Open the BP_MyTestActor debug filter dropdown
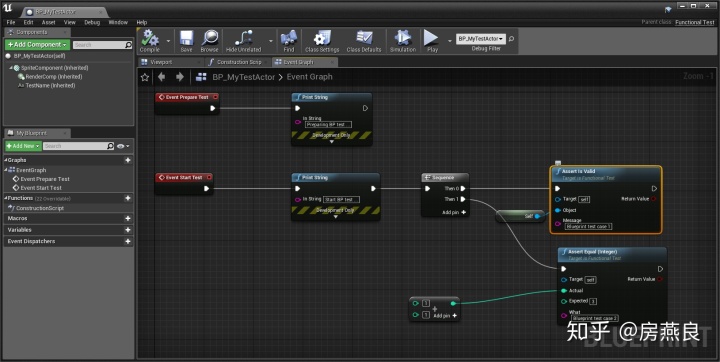This screenshot has height=362, width=720. click(481, 39)
